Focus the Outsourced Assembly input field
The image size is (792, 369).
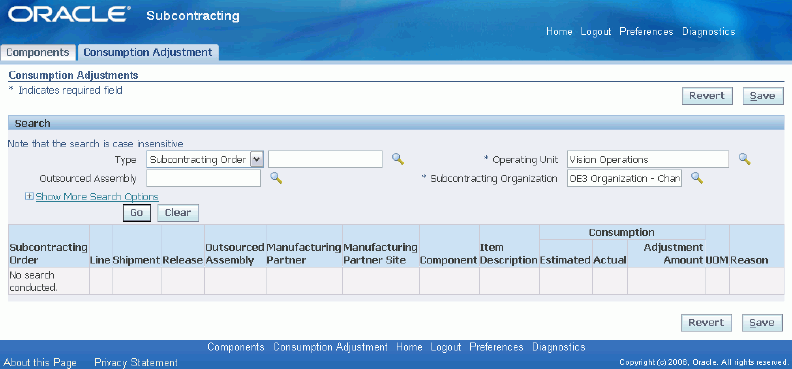(204, 178)
